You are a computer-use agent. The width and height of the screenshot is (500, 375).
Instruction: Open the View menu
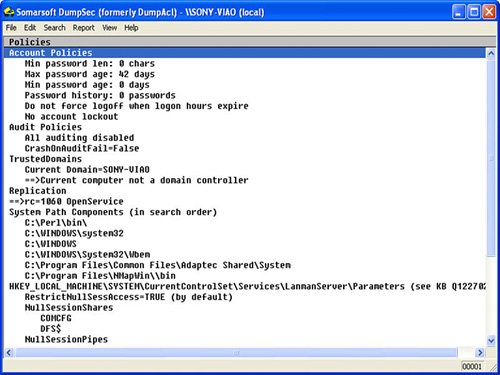(x=109, y=28)
